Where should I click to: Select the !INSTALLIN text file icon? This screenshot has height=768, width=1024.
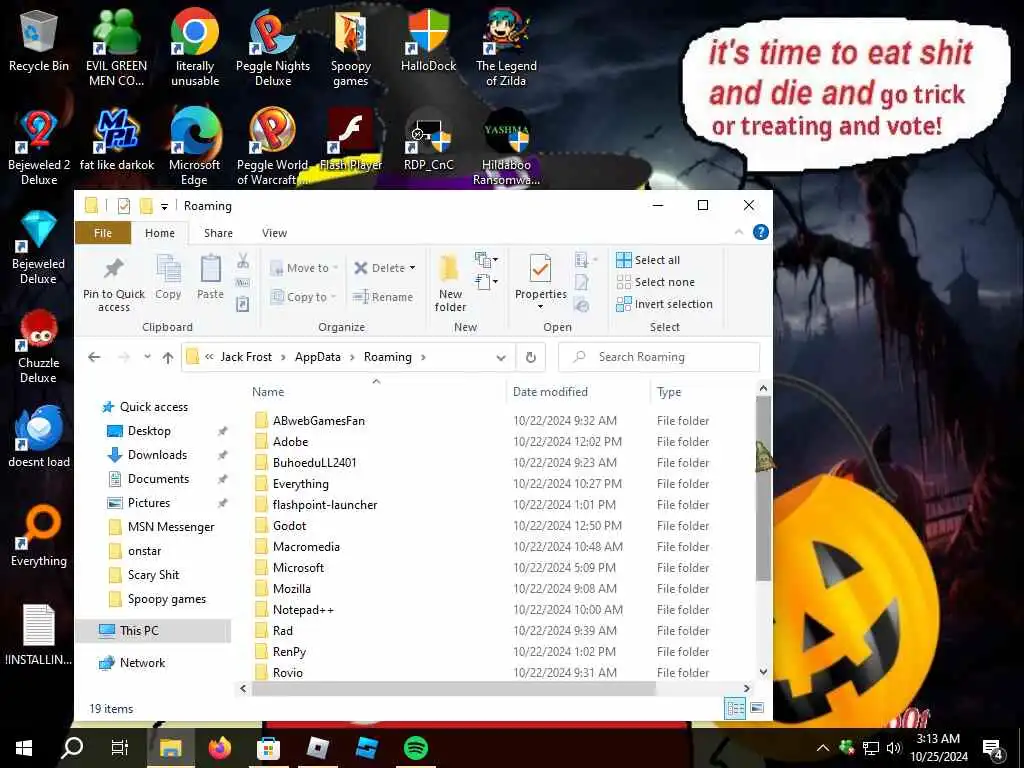[x=39, y=635]
